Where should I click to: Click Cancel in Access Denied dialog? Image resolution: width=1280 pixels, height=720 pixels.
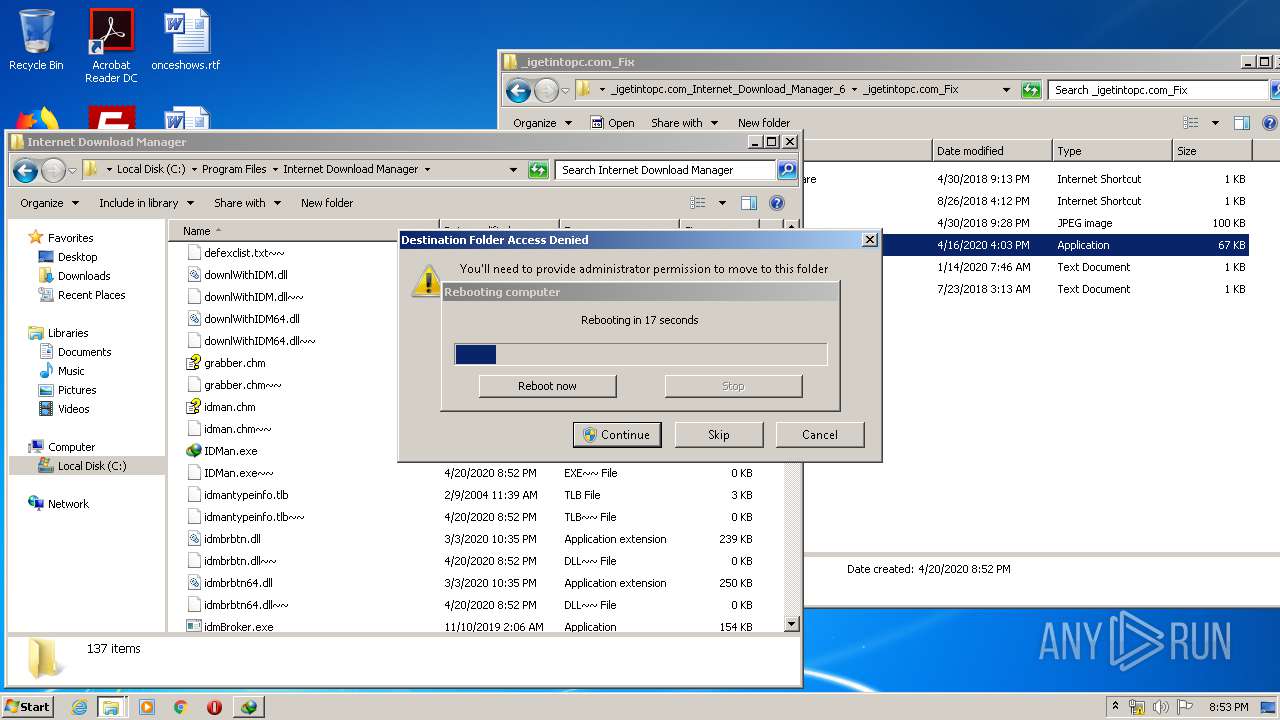point(820,435)
